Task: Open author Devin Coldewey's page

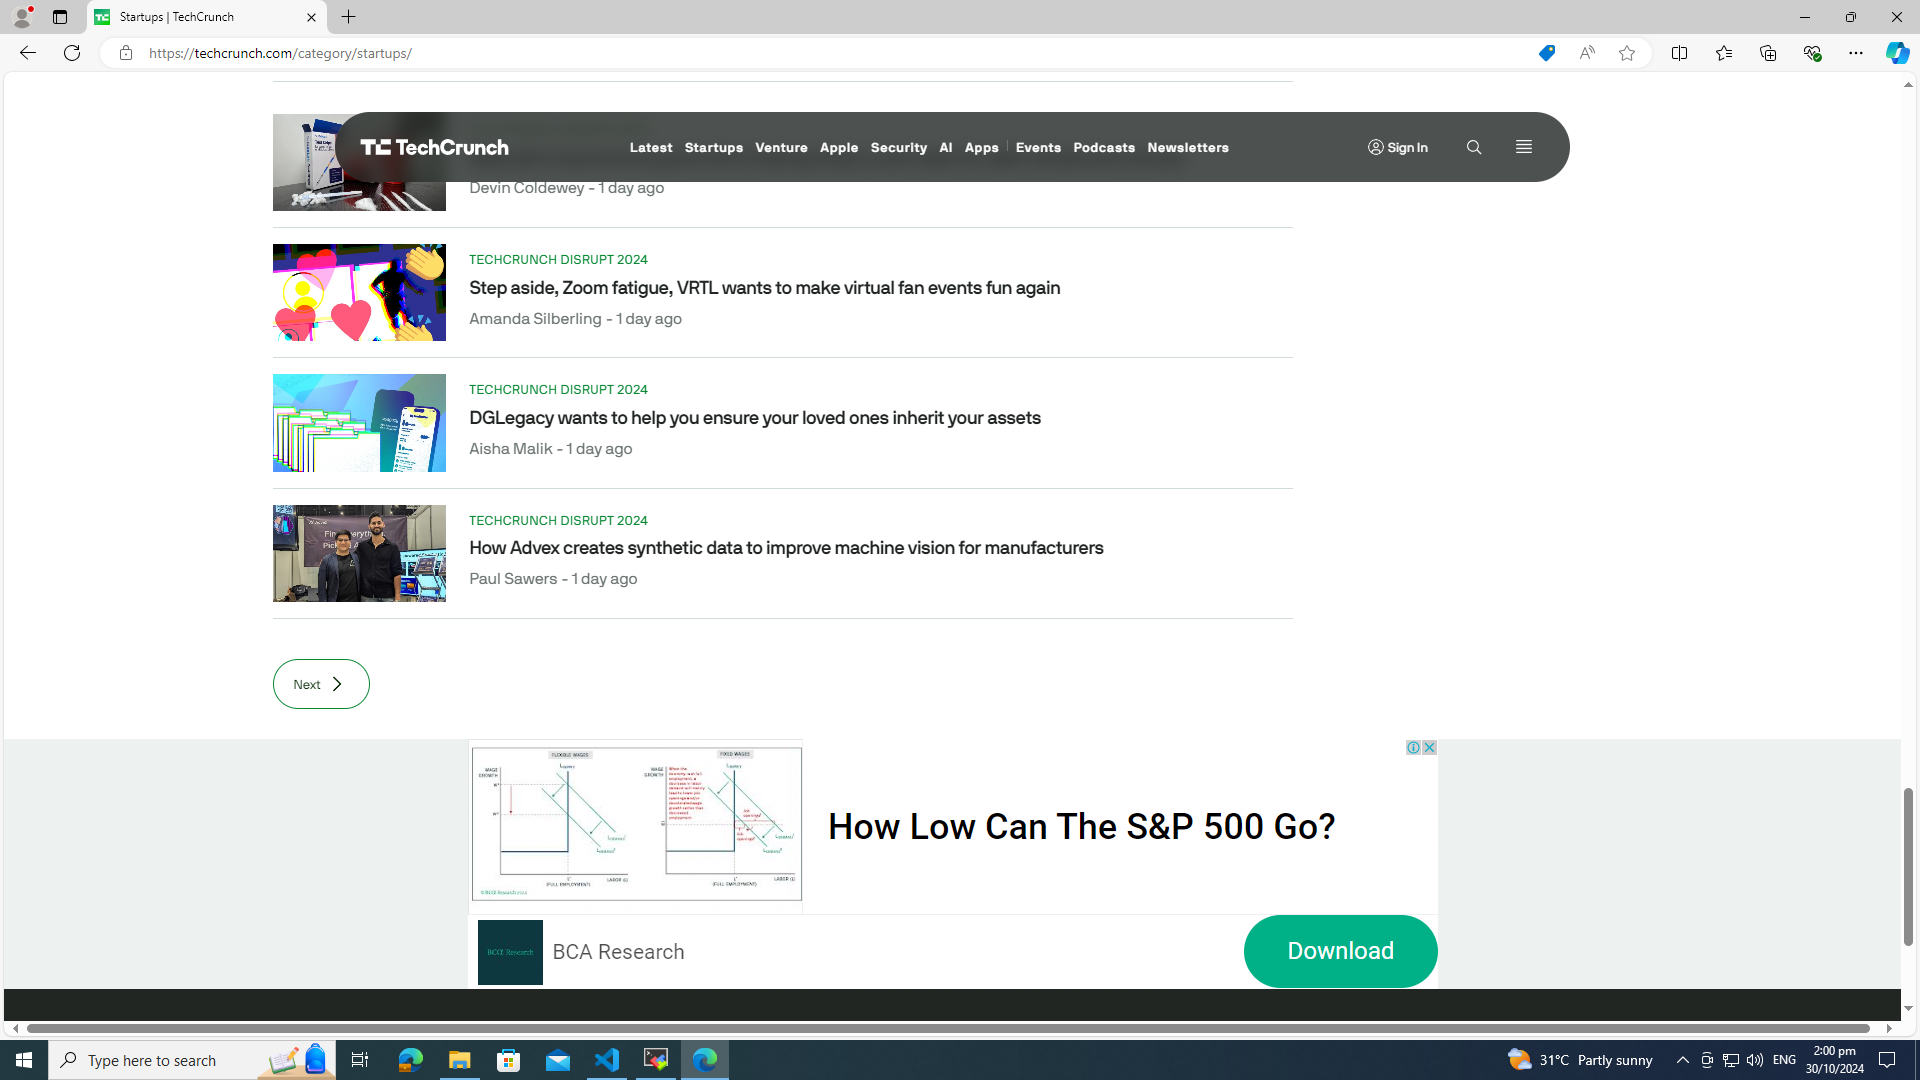Action: tap(526, 188)
